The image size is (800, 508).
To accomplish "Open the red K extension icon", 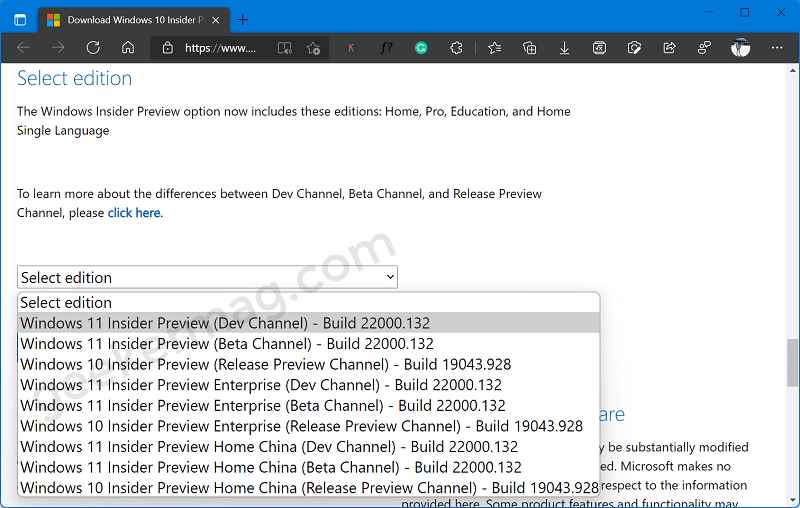I will coord(351,48).
